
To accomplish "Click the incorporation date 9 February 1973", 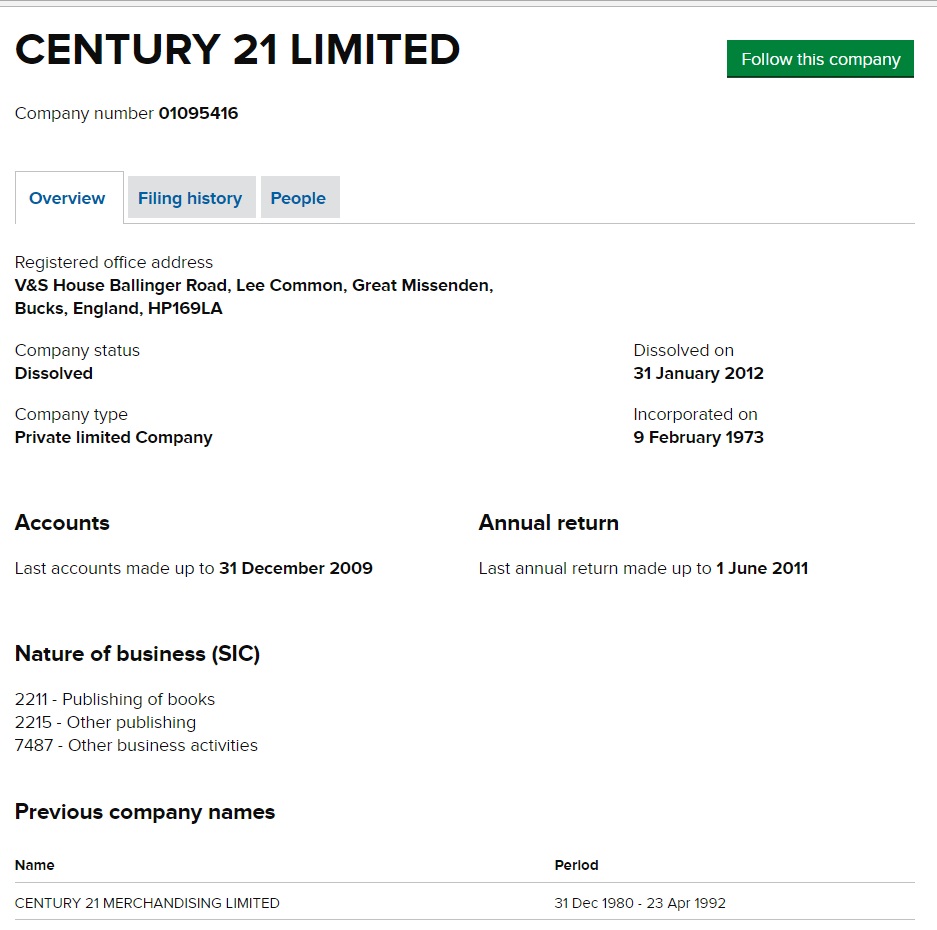I will coord(698,437).
